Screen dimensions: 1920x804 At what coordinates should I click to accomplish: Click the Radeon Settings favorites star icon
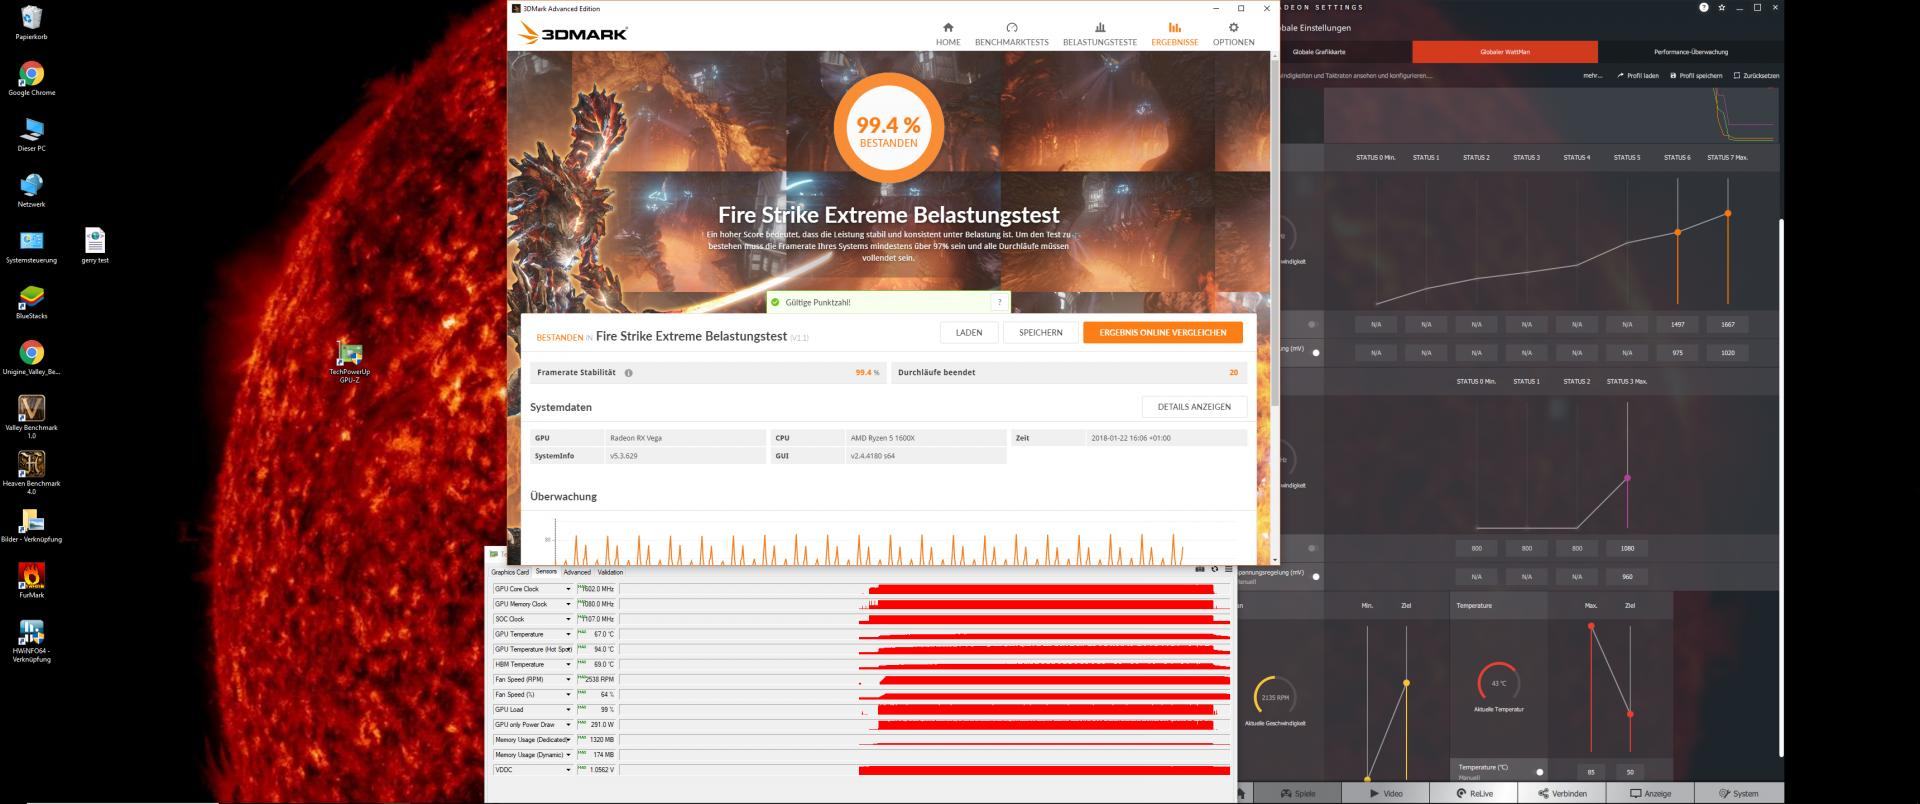coord(1722,8)
